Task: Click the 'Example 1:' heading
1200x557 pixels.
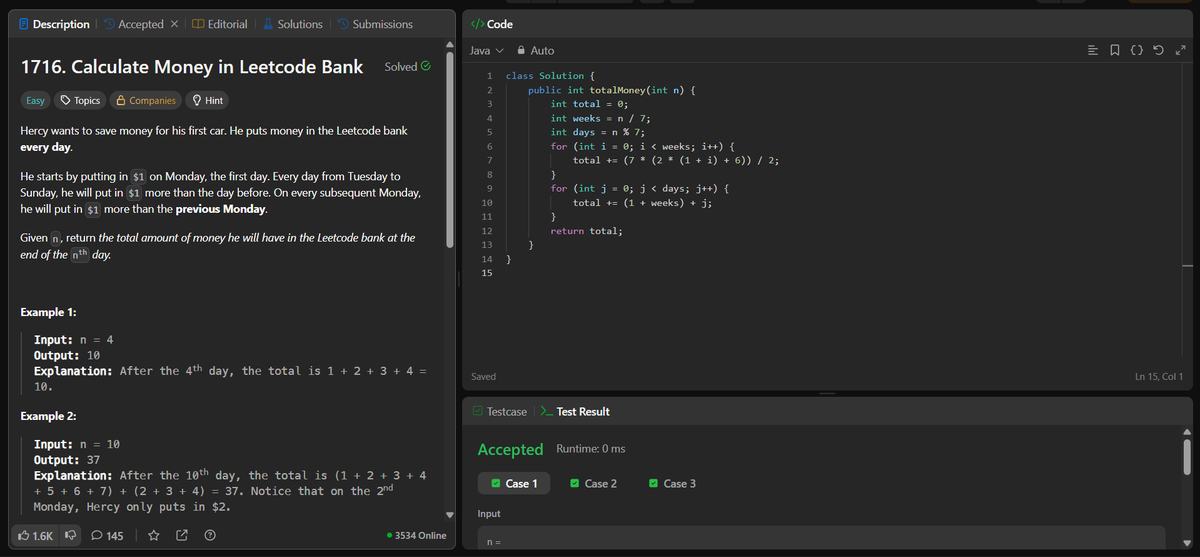Action: click(x=49, y=312)
